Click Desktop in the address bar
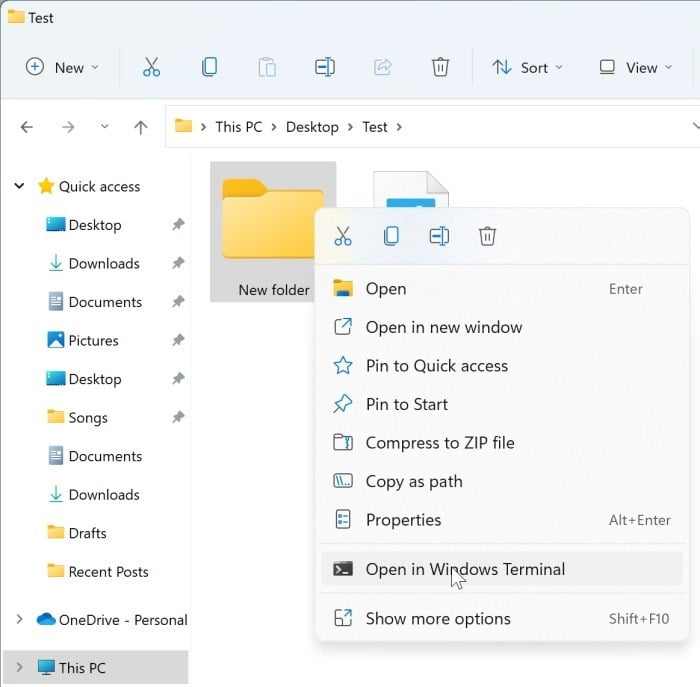This screenshot has height=687, width=700. point(312,127)
